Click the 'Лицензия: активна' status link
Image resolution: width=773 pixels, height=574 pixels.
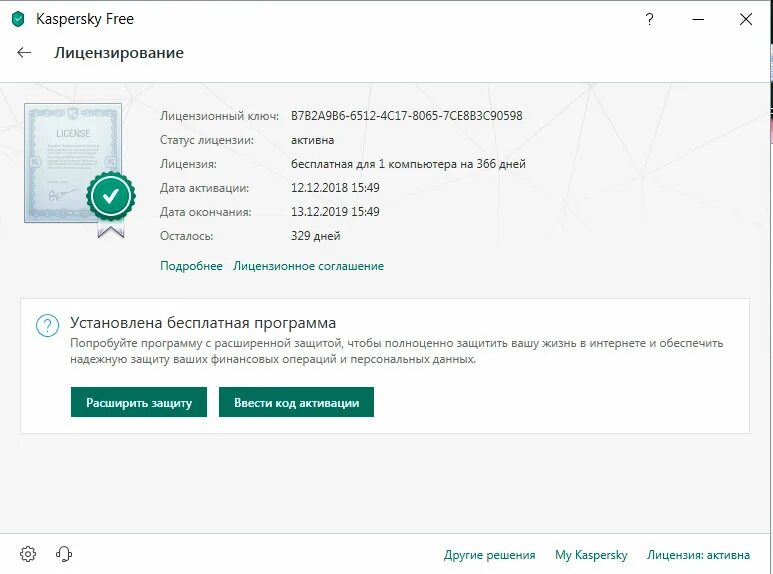click(x=698, y=555)
